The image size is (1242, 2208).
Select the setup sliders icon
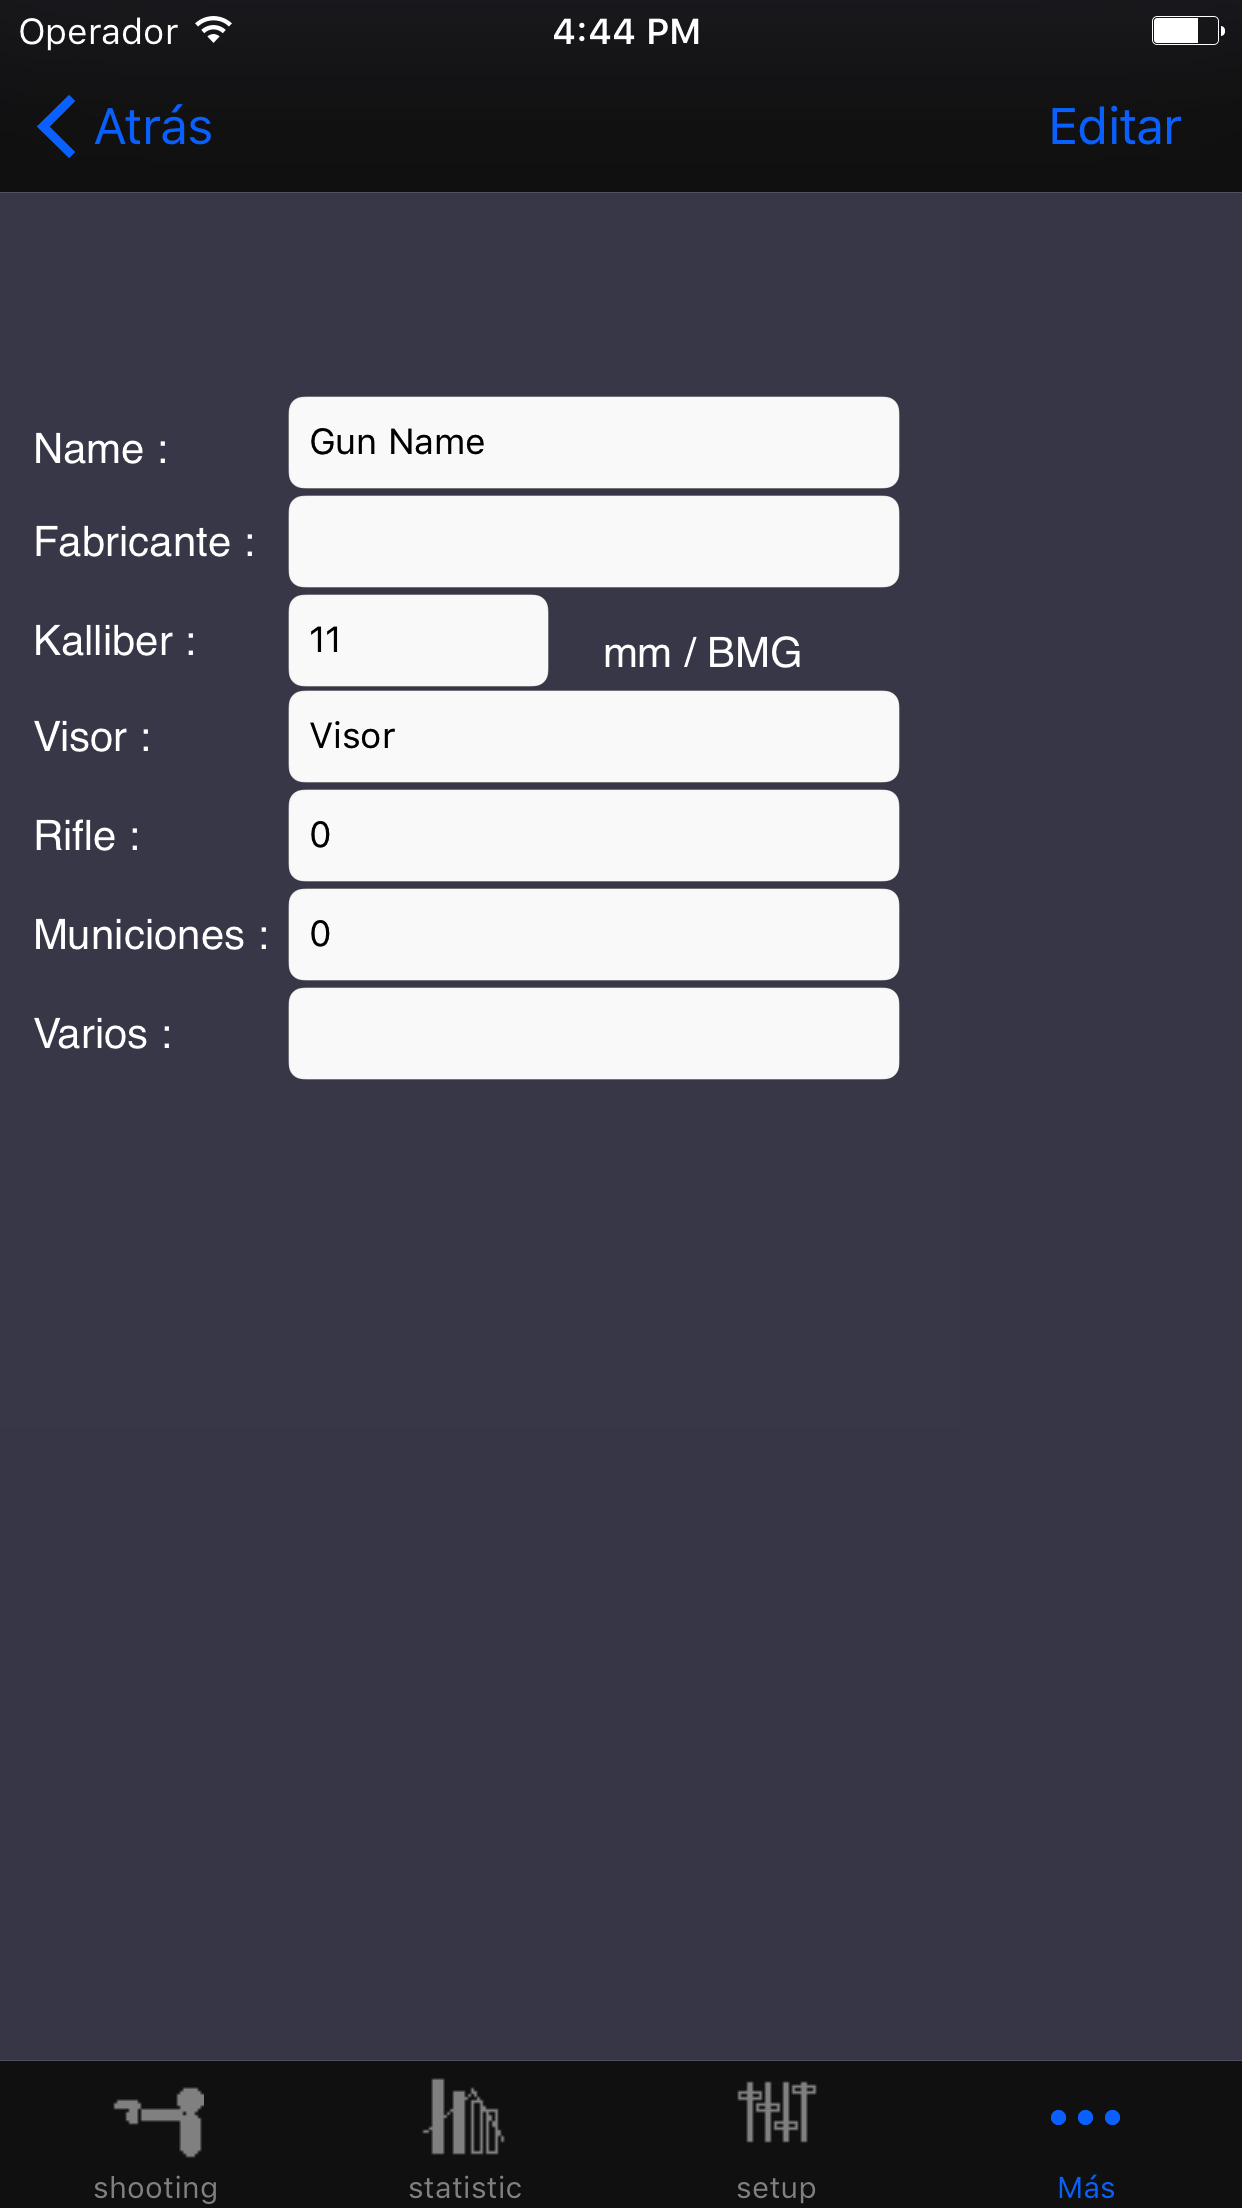click(776, 2112)
